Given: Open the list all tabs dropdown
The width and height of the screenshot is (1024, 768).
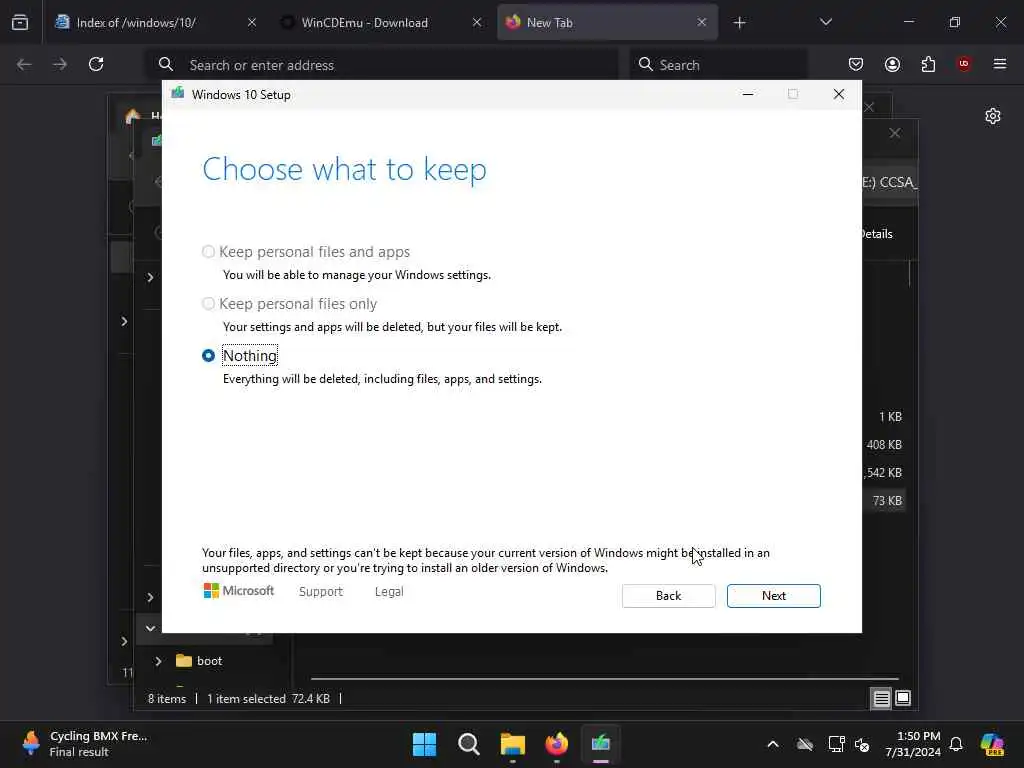Looking at the screenshot, I should point(825,23).
